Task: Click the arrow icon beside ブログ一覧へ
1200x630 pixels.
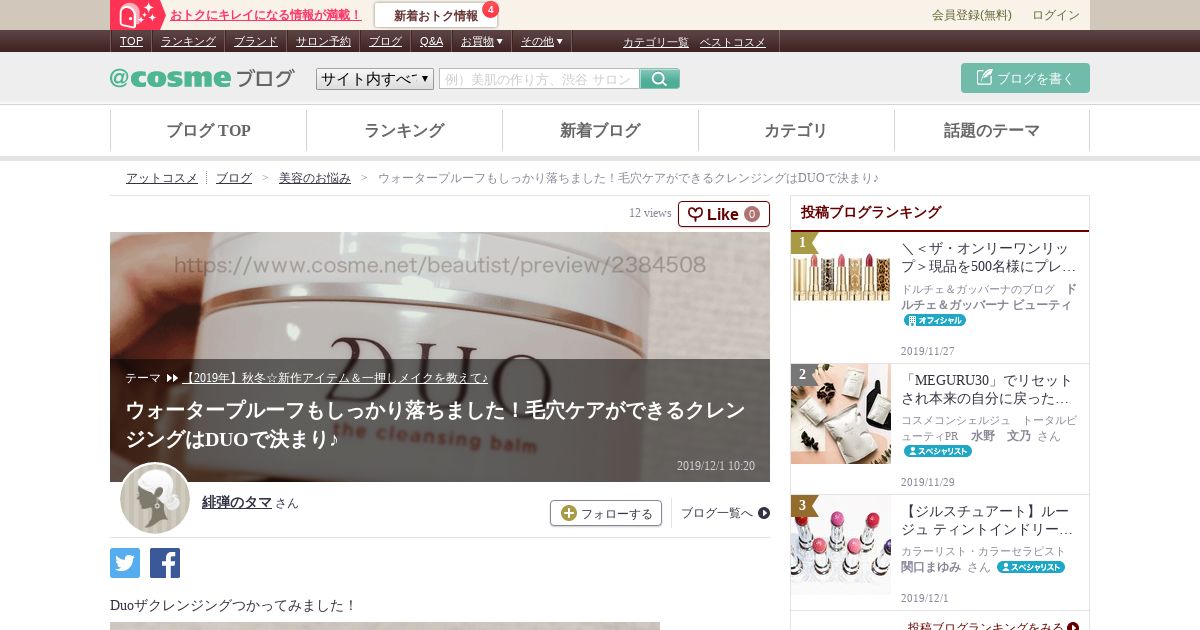Action: pos(764,513)
